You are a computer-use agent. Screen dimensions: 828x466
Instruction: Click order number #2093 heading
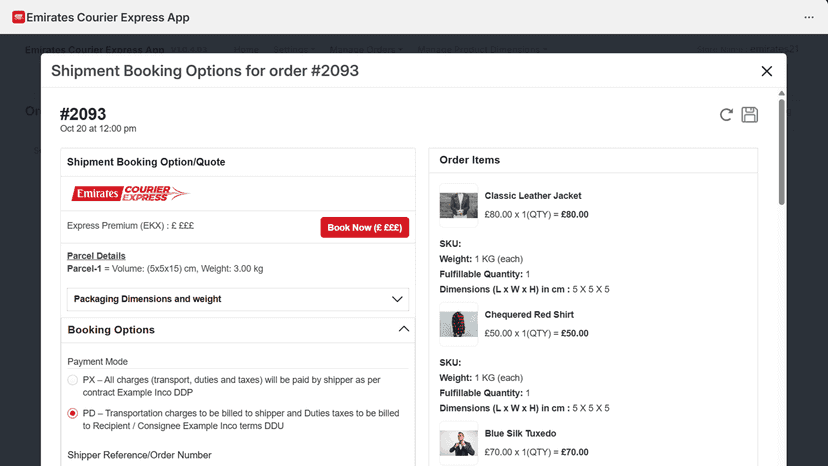click(x=83, y=114)
